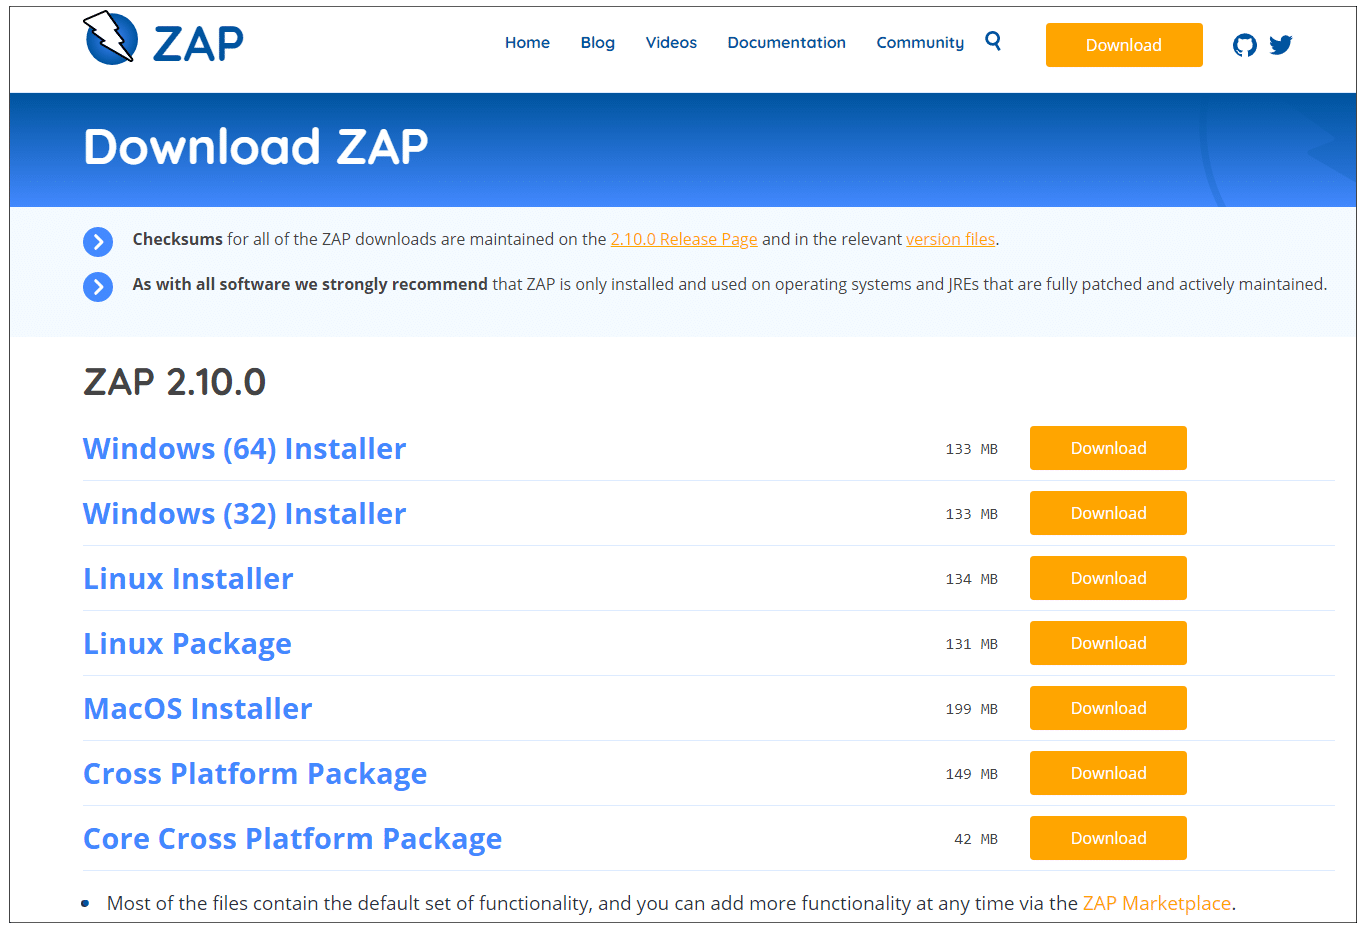1366x933 pixels.
Task: Click the orange Download button in the header
Action: coord(1123,45)
